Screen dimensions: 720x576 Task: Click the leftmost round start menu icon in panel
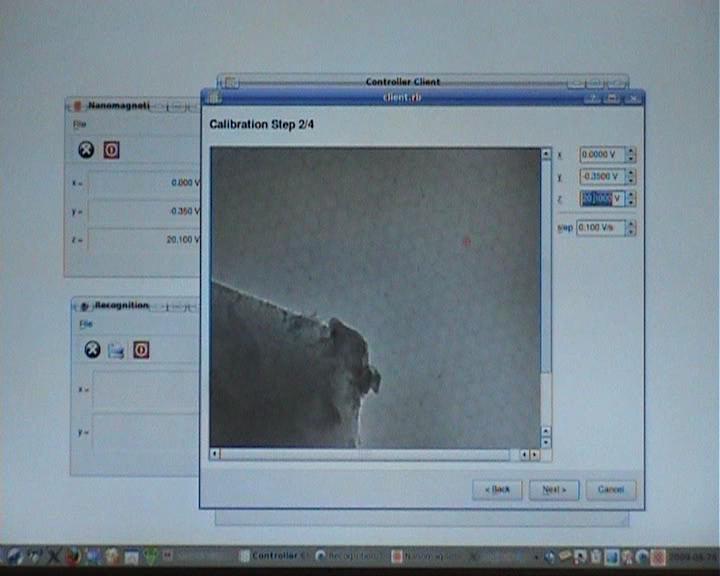click(x=14, y=556)
